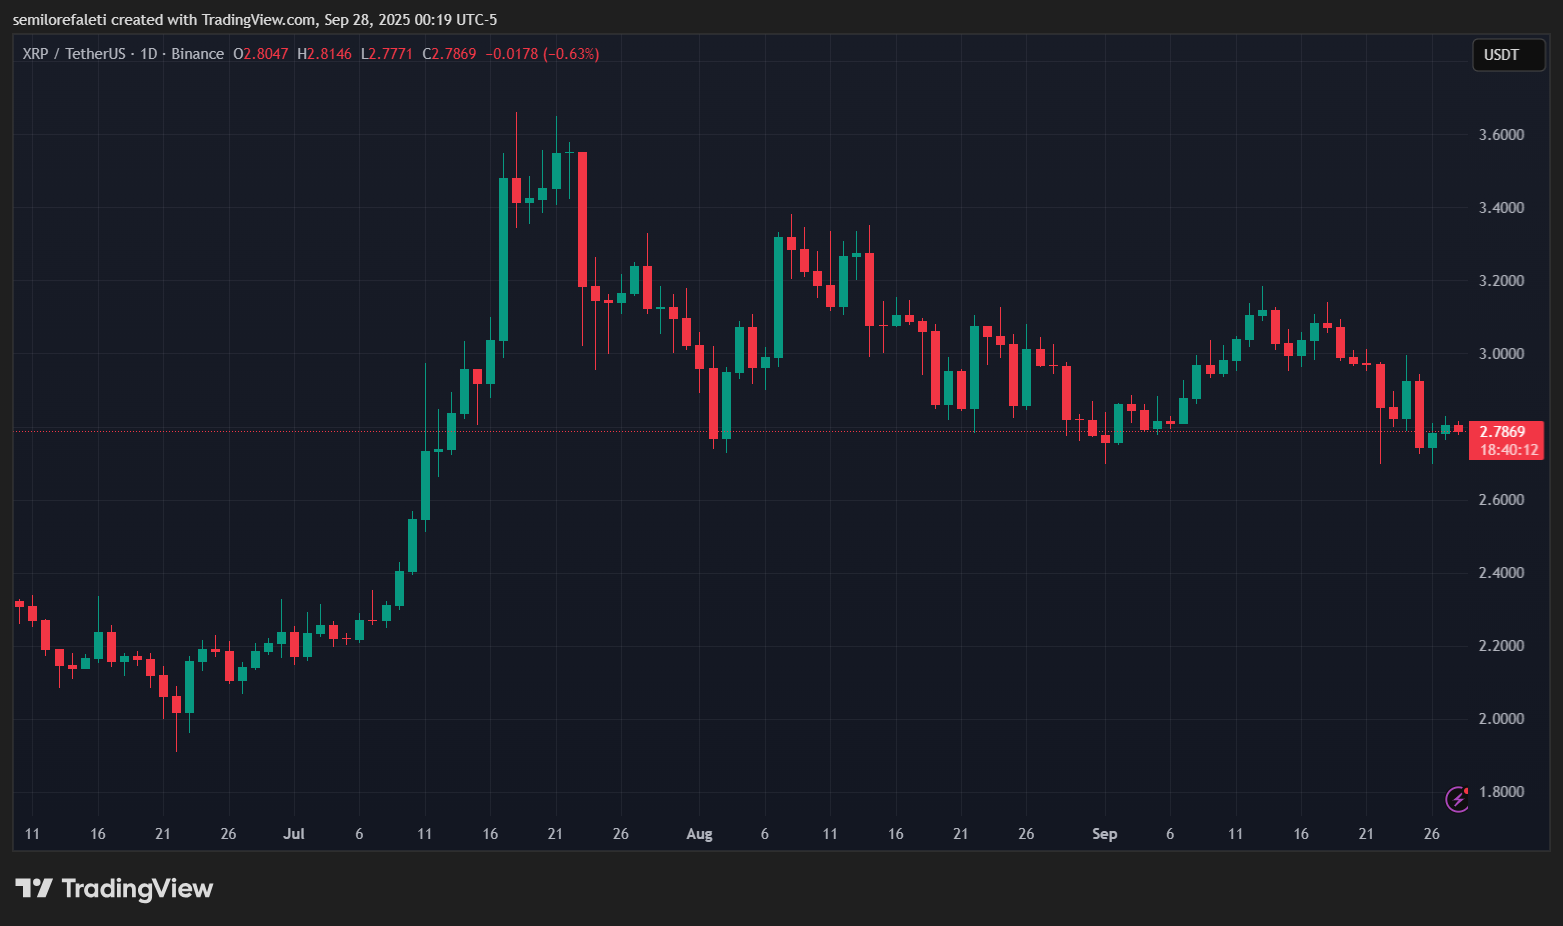Image resolution: width=1563 pixels, height=926 pixels.
Task: Click the high value H2.8146
Action: [324, 54]
